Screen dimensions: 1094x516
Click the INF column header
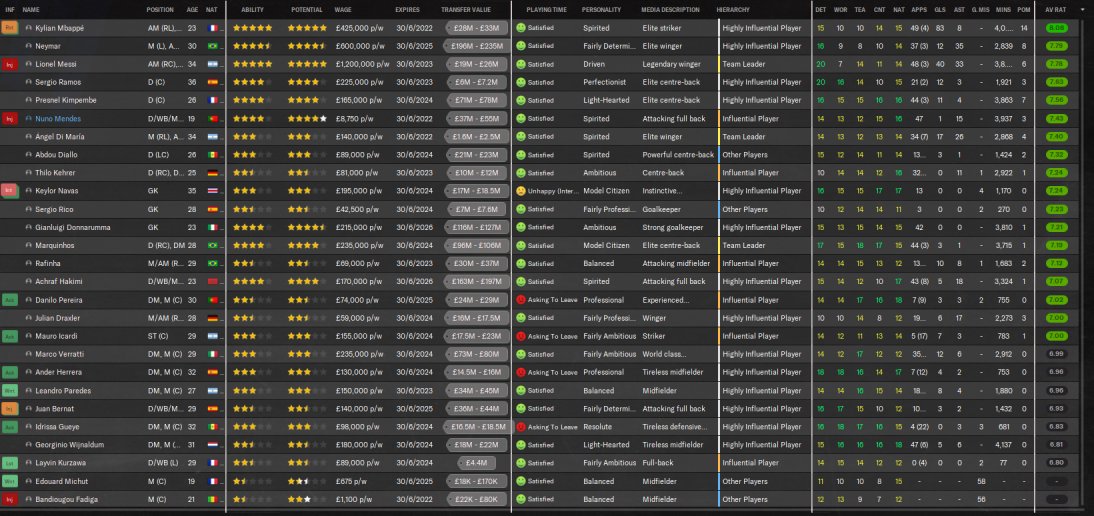pos(10,10)
